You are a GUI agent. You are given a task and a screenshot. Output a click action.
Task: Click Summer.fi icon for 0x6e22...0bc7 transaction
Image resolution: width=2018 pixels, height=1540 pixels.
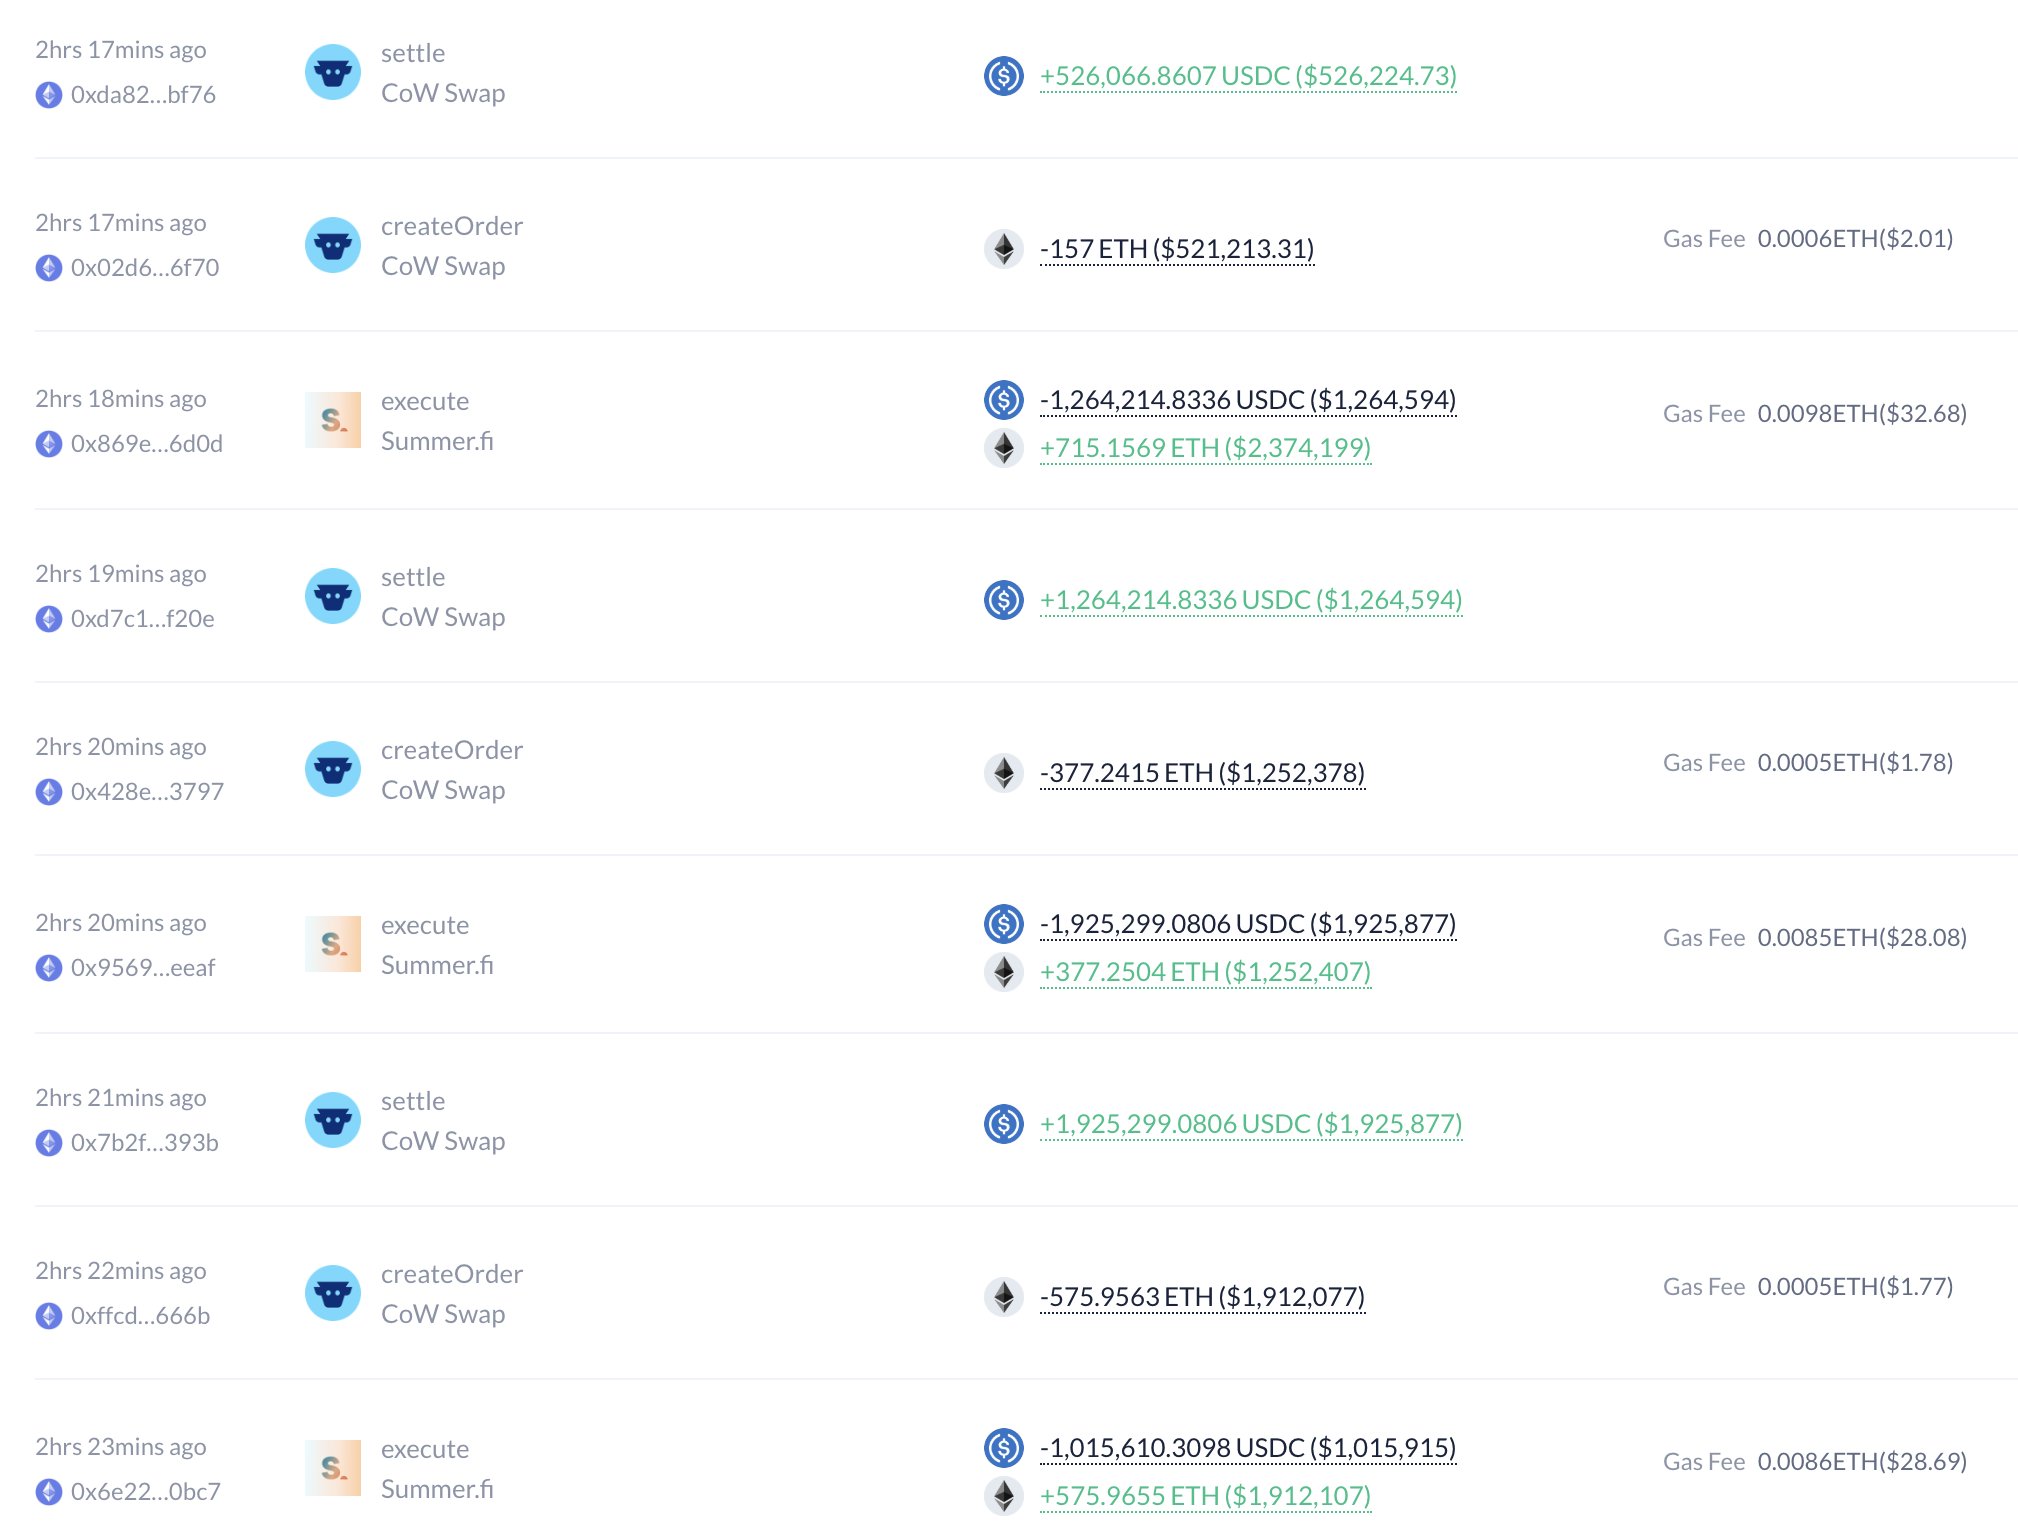[x=332, y=1468]
